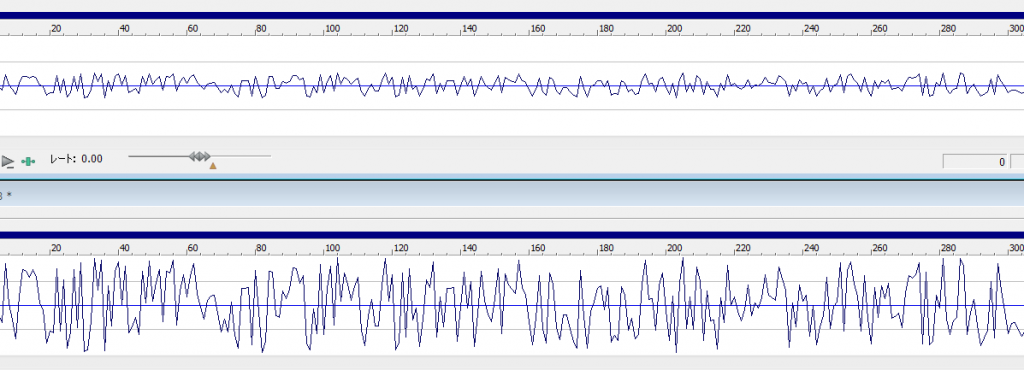Viewport: 1024px width, 370px height.
Task: Place cursor in the upper small-amplitude waveform
Action: pyautogui.click(x=512, y=85)
